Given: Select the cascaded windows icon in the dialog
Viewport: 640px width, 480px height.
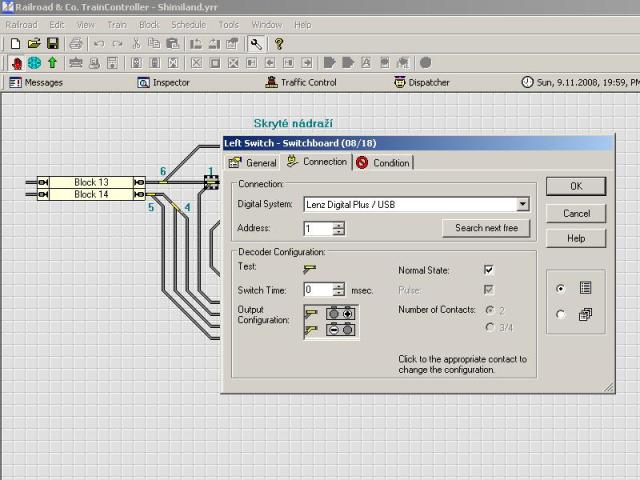Looking at the screenshot, I should [x=585, y=314].
